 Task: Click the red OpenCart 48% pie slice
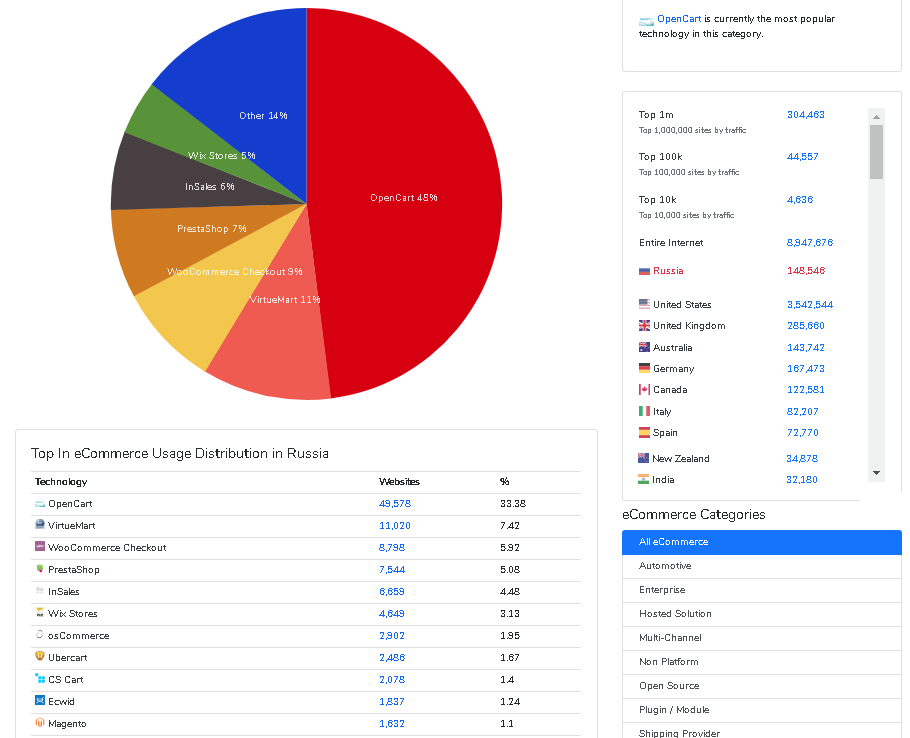click(406, 203)
